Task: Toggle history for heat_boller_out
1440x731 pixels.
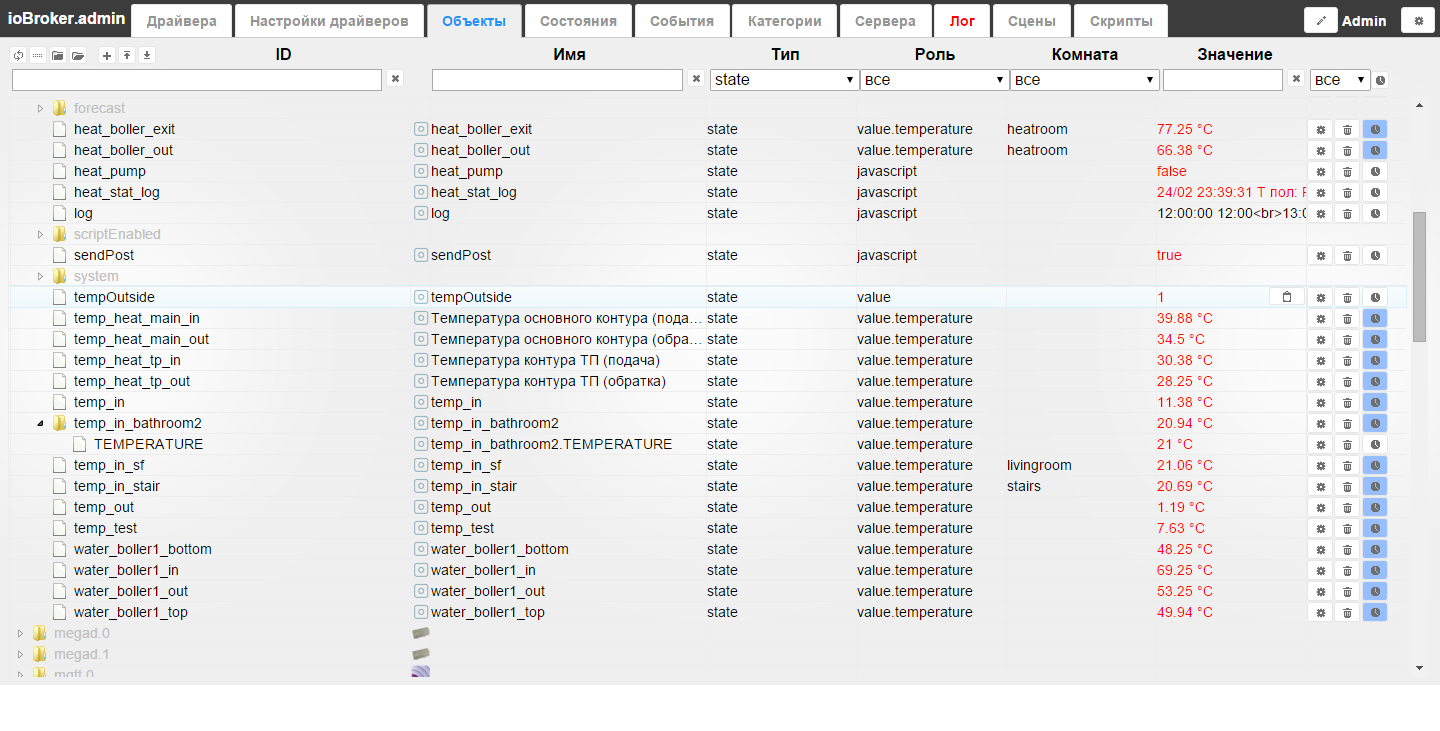Action: pos(1375,150)
